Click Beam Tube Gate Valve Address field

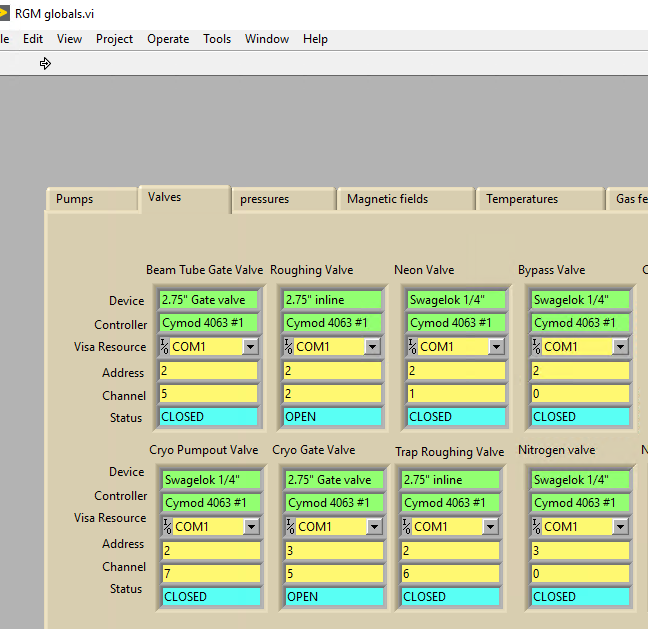tap(208, 371)
